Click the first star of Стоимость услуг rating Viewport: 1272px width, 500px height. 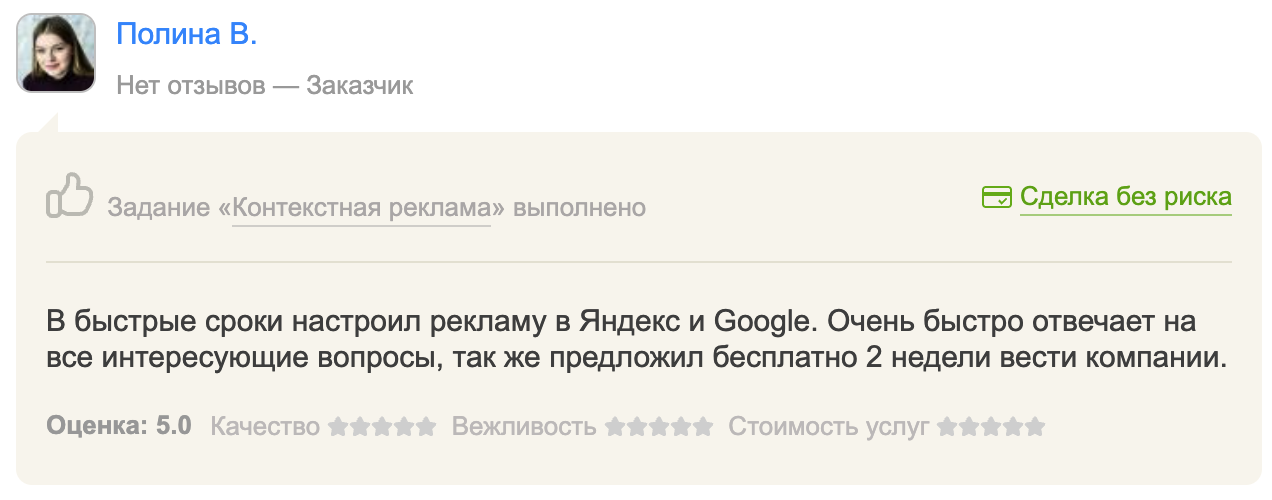pyautogui.click(x=946, y=427)
